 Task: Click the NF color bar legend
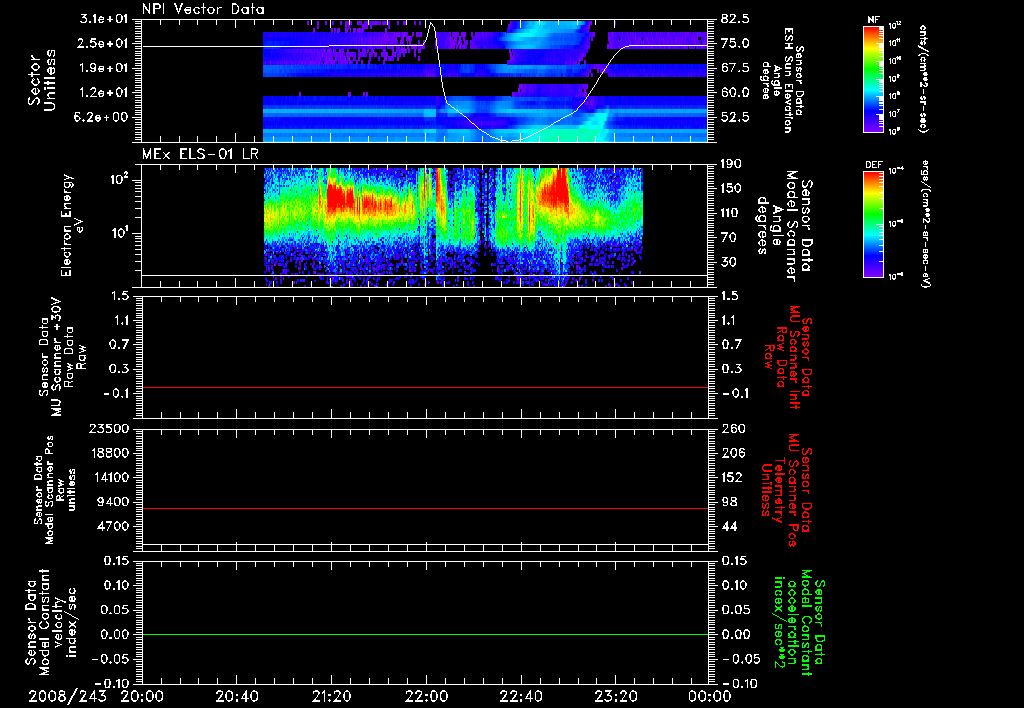(x=874, y=78)
